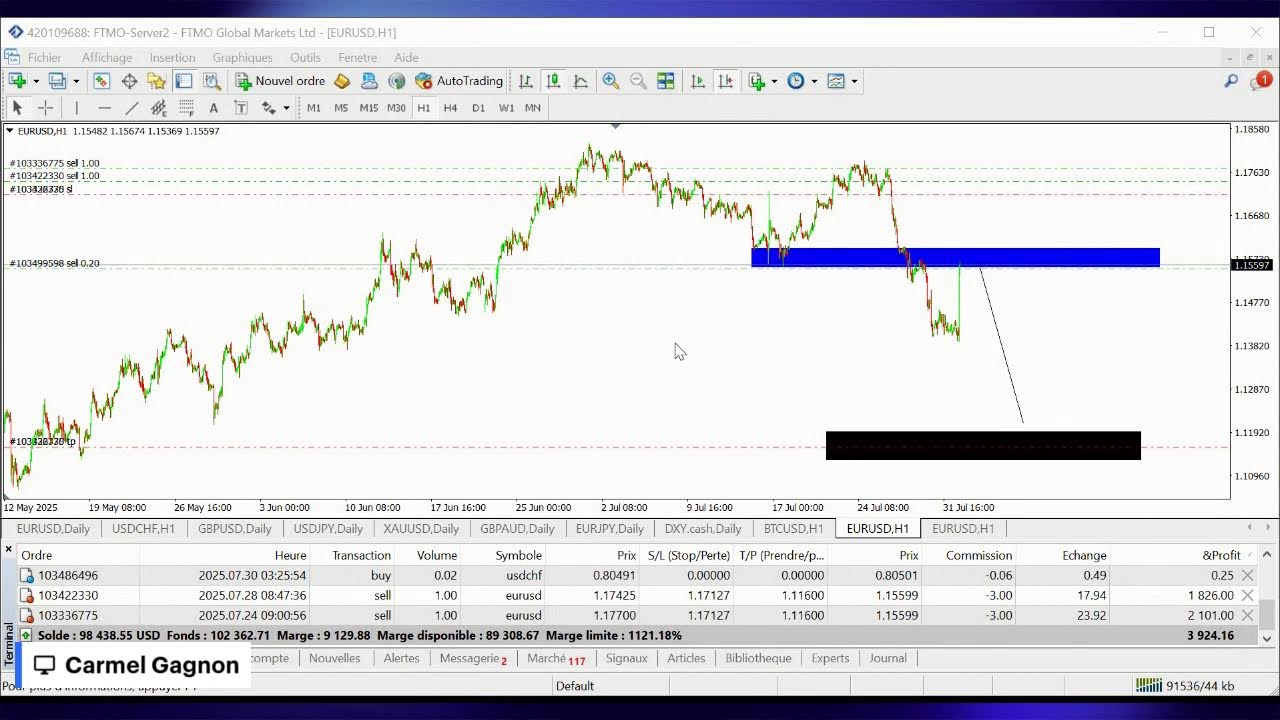Screen dimensions: 1280x720
Task: Close order 103422330 with X
Action: [1247, 595]
